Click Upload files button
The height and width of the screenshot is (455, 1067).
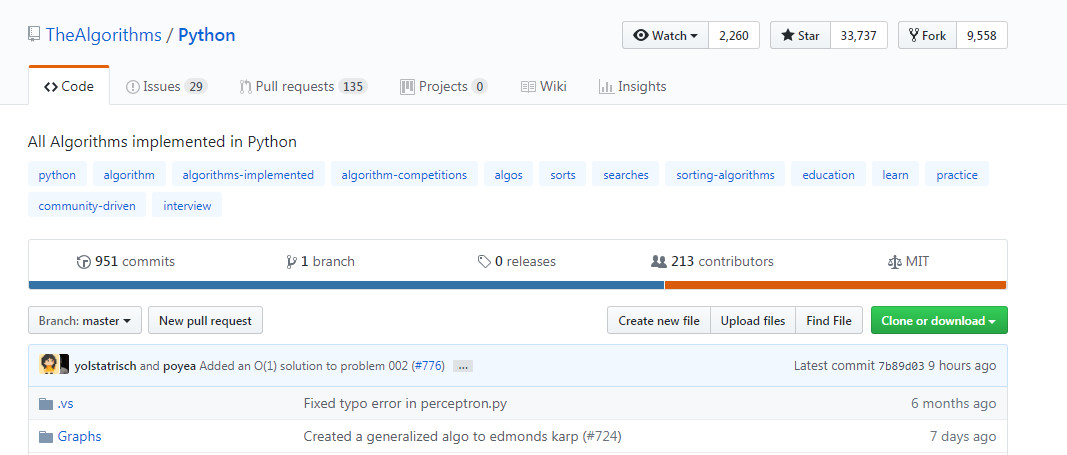pyautogui.click(x=753, y=320)
